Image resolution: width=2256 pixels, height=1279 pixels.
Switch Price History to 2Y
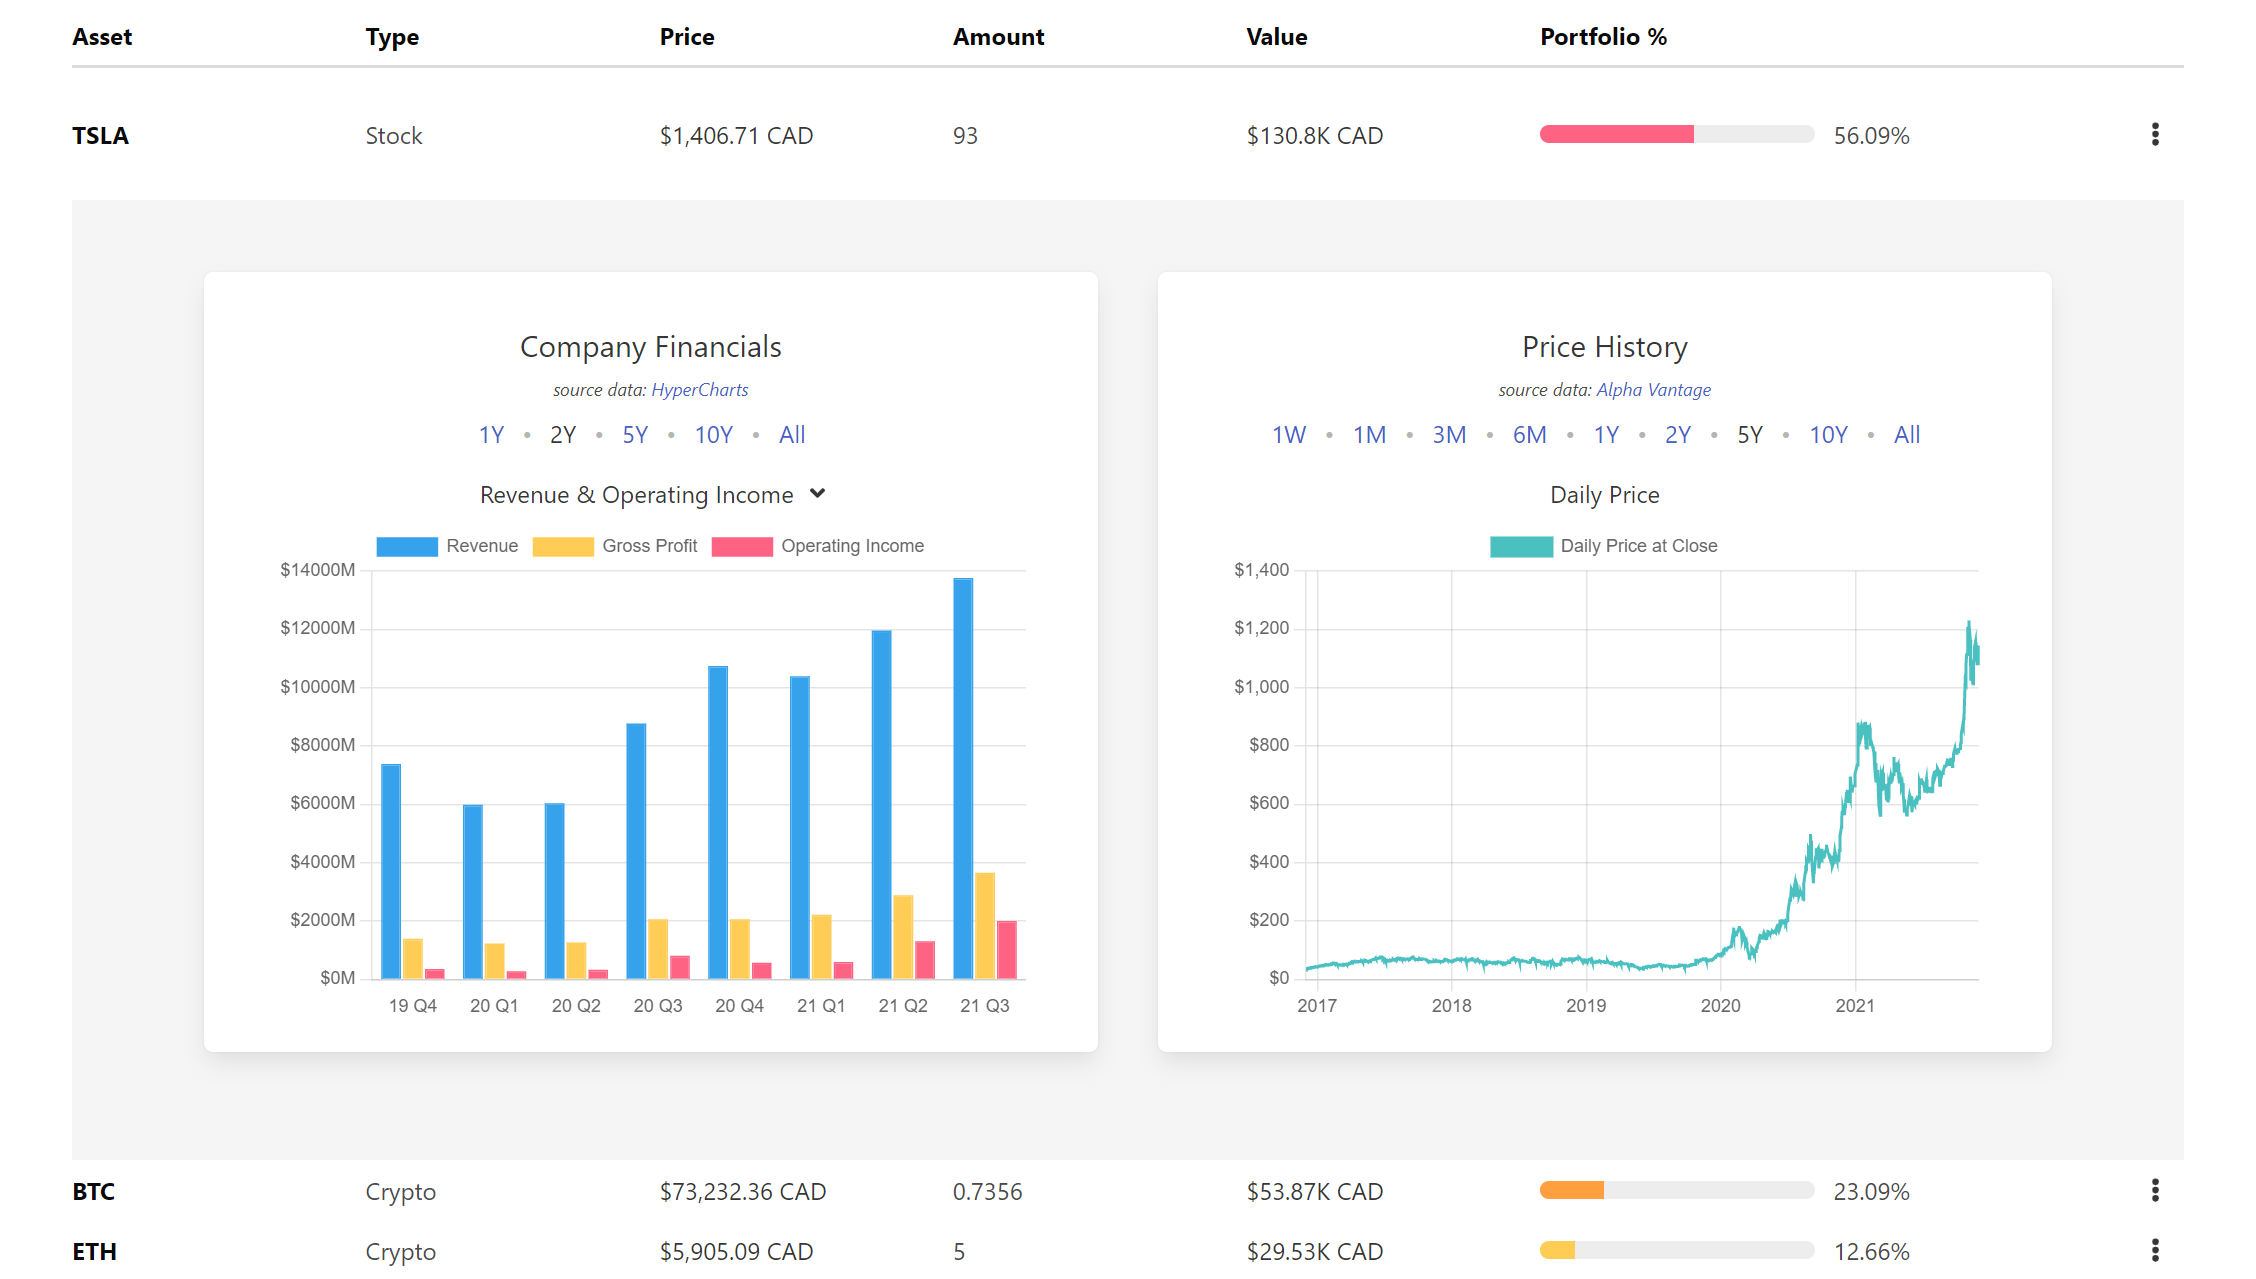point(1678,435)
